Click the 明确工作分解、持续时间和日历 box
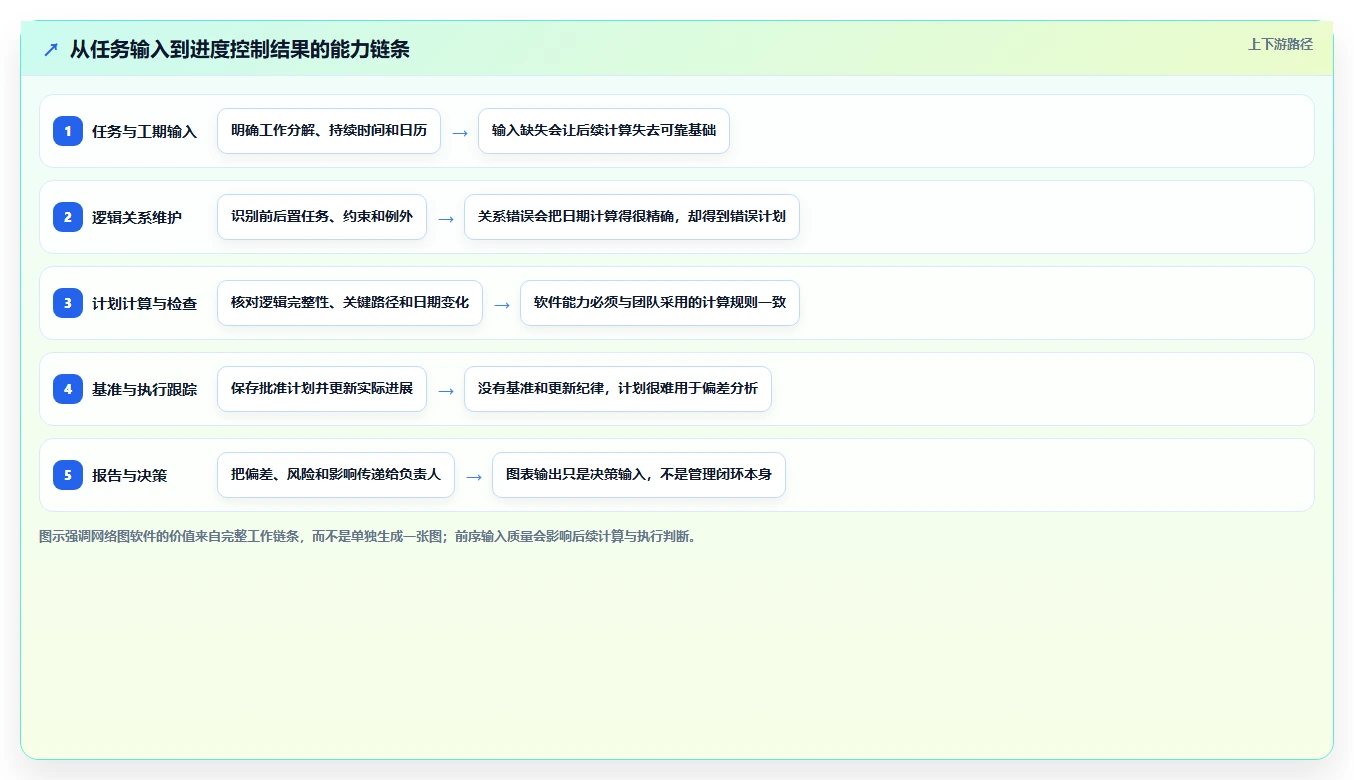1354x780 pixels. [329, 131]
